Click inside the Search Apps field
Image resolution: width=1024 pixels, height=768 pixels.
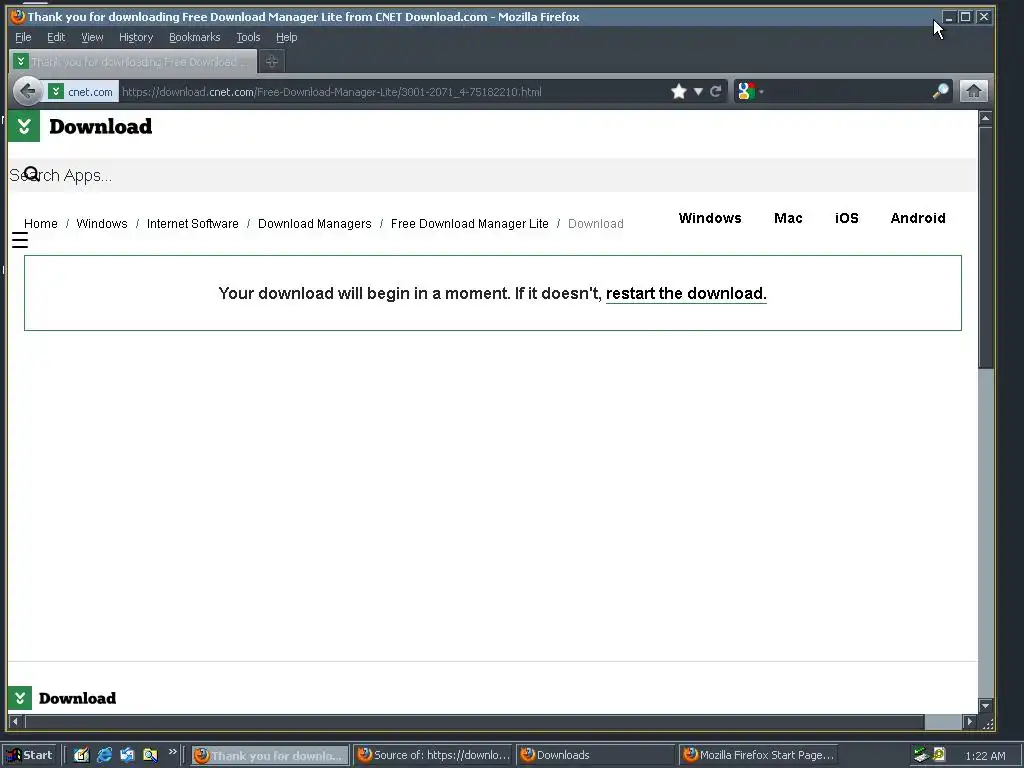tap(492, 175)
